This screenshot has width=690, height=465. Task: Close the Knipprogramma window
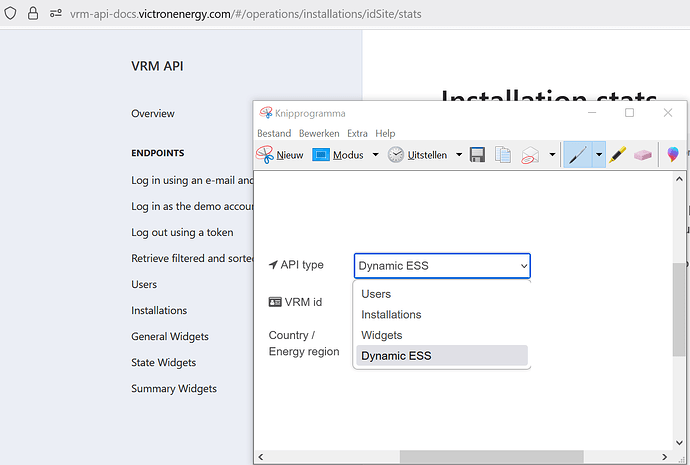(x=668, y=113)
